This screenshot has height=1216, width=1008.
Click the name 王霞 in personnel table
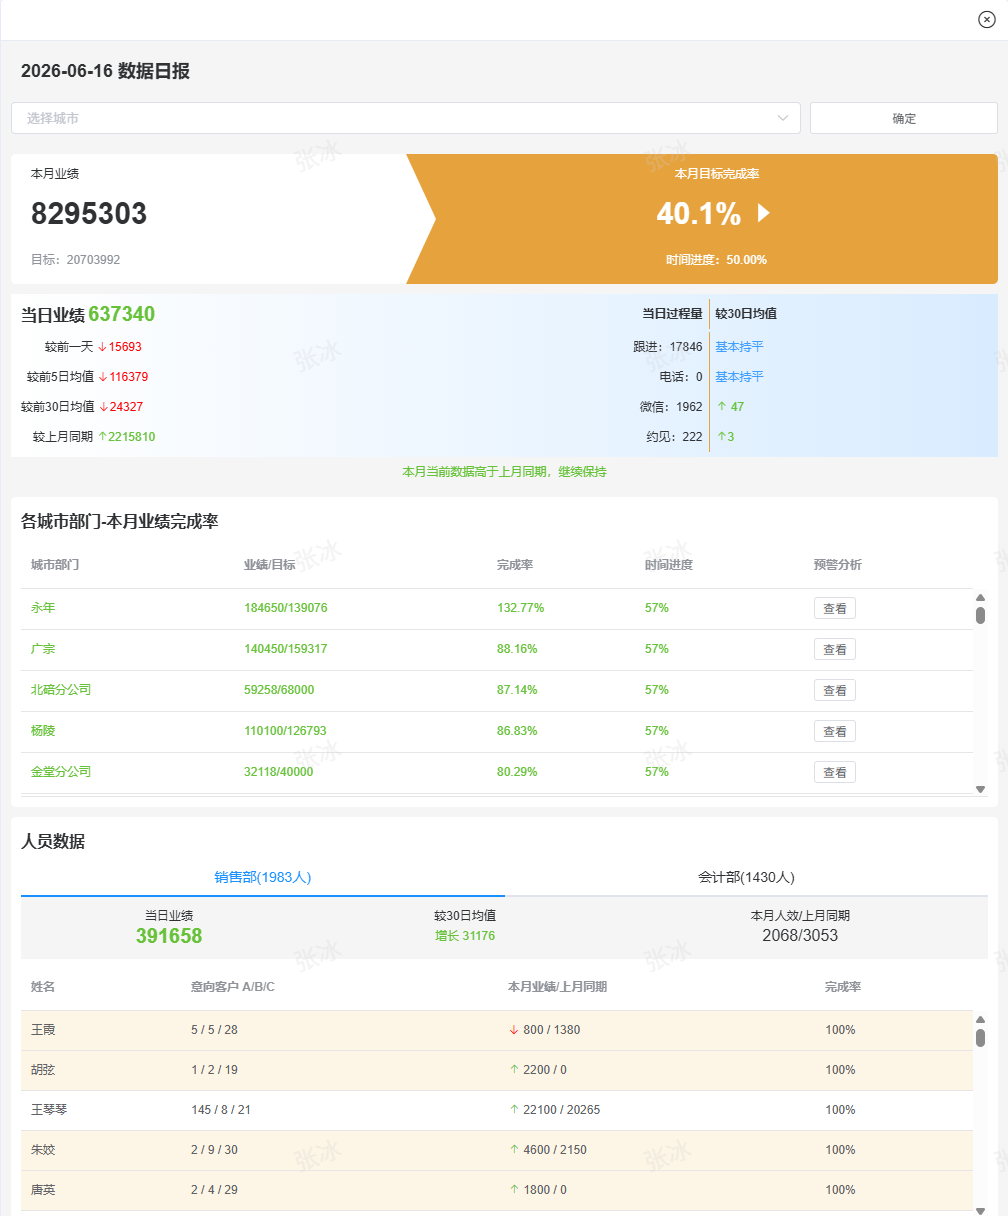(43, 1030)
